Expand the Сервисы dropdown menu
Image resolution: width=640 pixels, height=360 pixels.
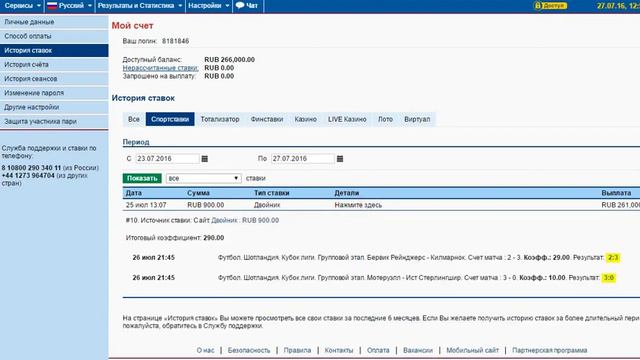(x=22, y=6)
